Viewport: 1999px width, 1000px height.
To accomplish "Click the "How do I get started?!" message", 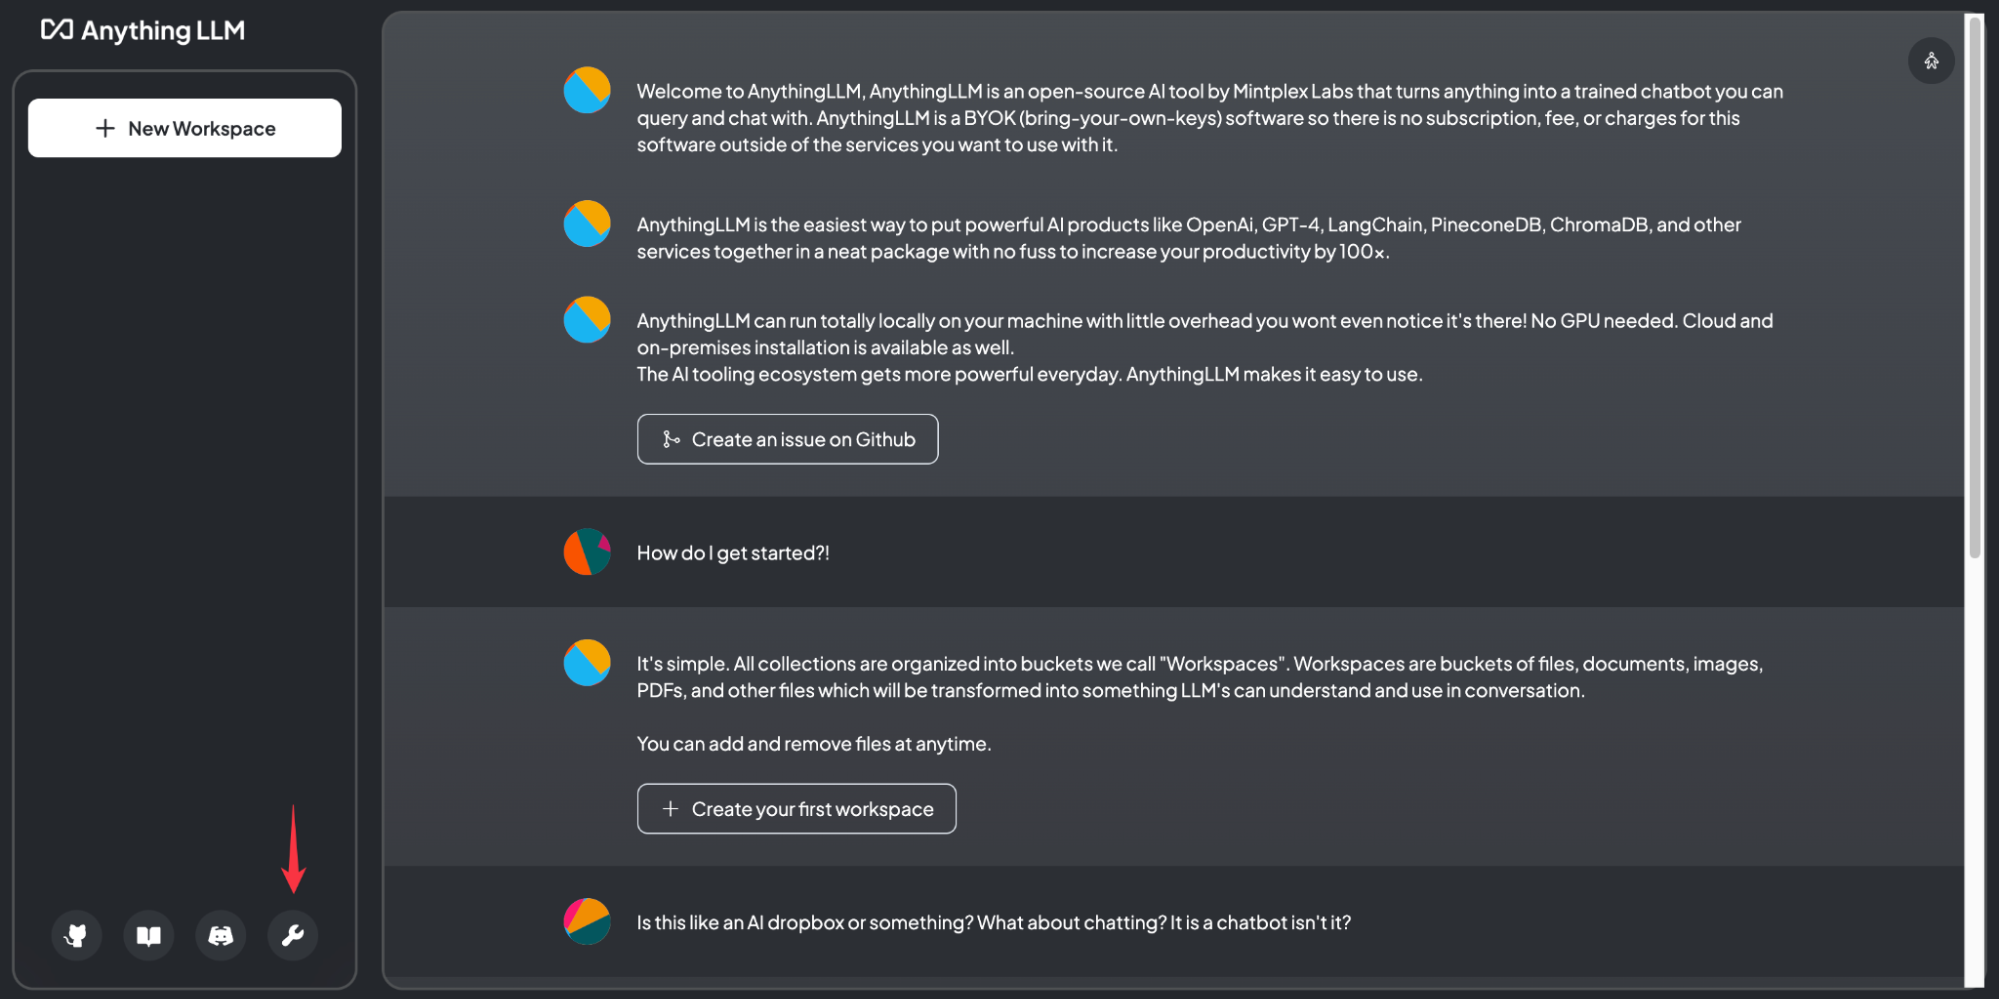I will 733,553.
